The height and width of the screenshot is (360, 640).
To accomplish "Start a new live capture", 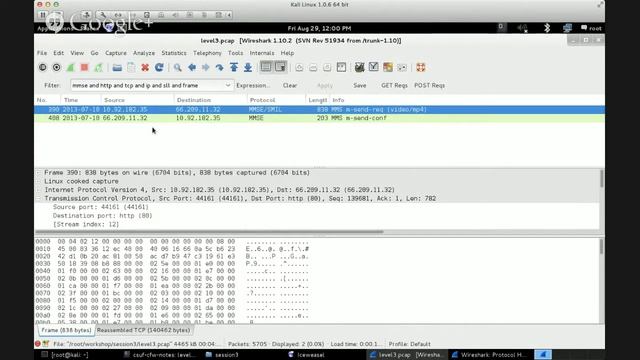I will 70,67.
